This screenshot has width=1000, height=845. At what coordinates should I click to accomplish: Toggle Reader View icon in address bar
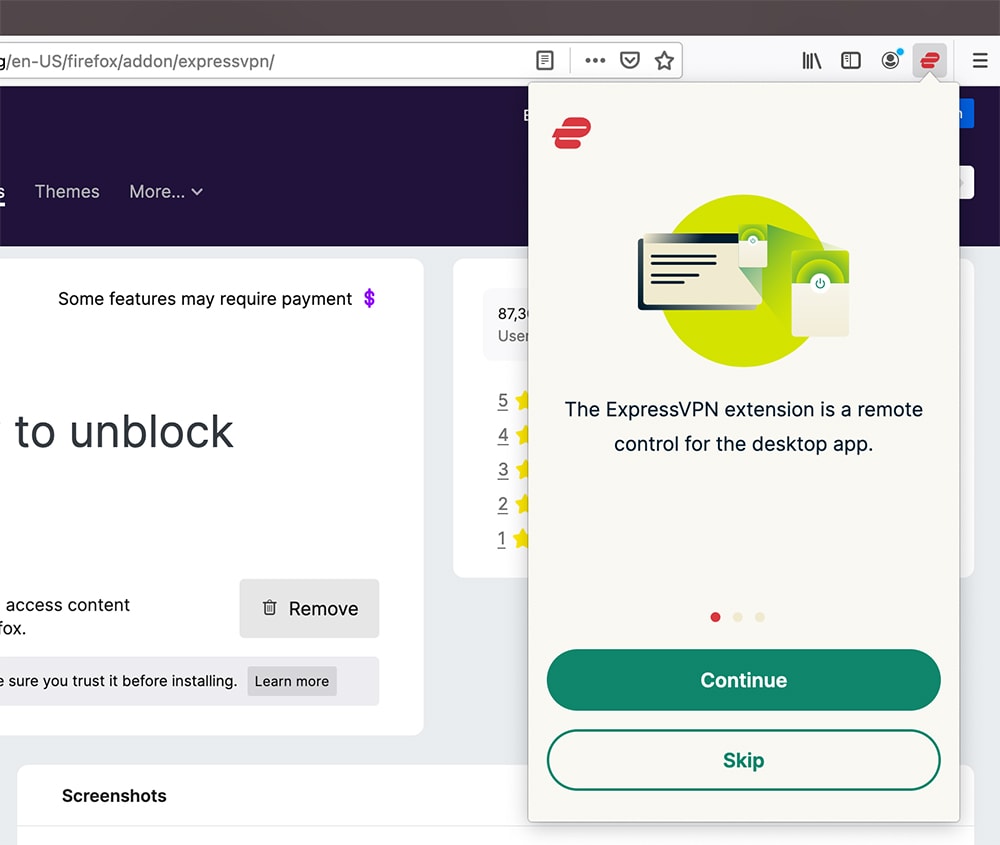click(x=545, y=61)
